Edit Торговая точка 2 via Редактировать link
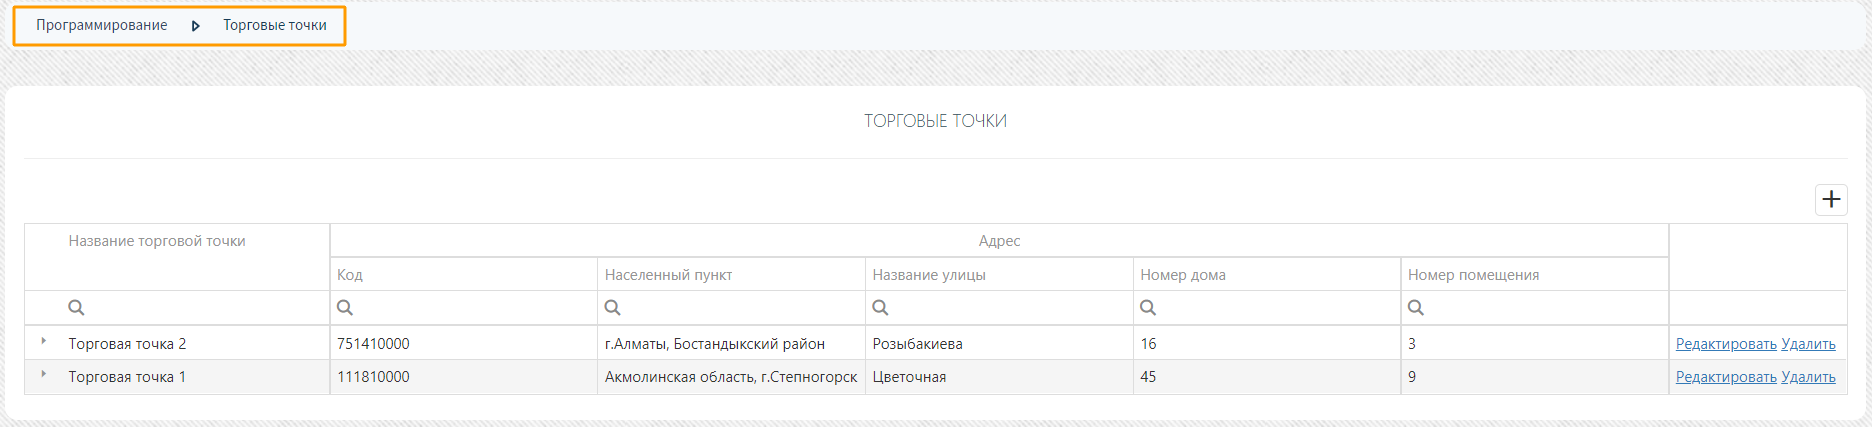Image resolution: width=1872 pixels, height=427 pixels. click(1726, 344)
